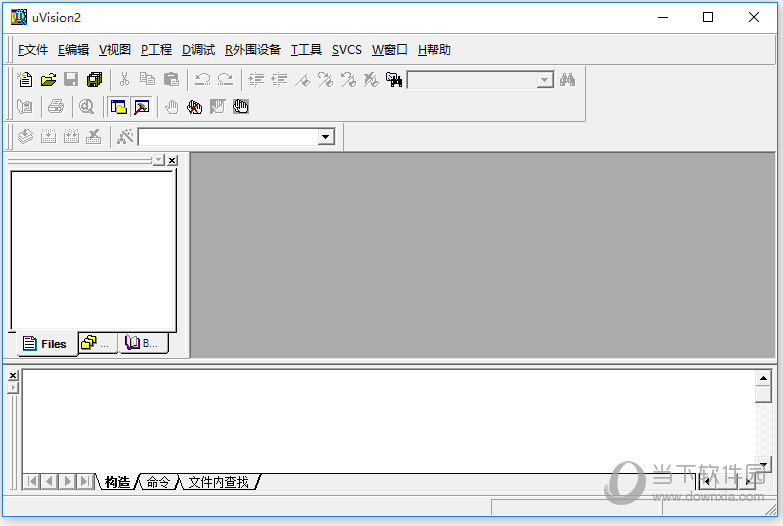
Task: Click the Enable/Disable Breakpoint hand icon
Action: (218, 106)
